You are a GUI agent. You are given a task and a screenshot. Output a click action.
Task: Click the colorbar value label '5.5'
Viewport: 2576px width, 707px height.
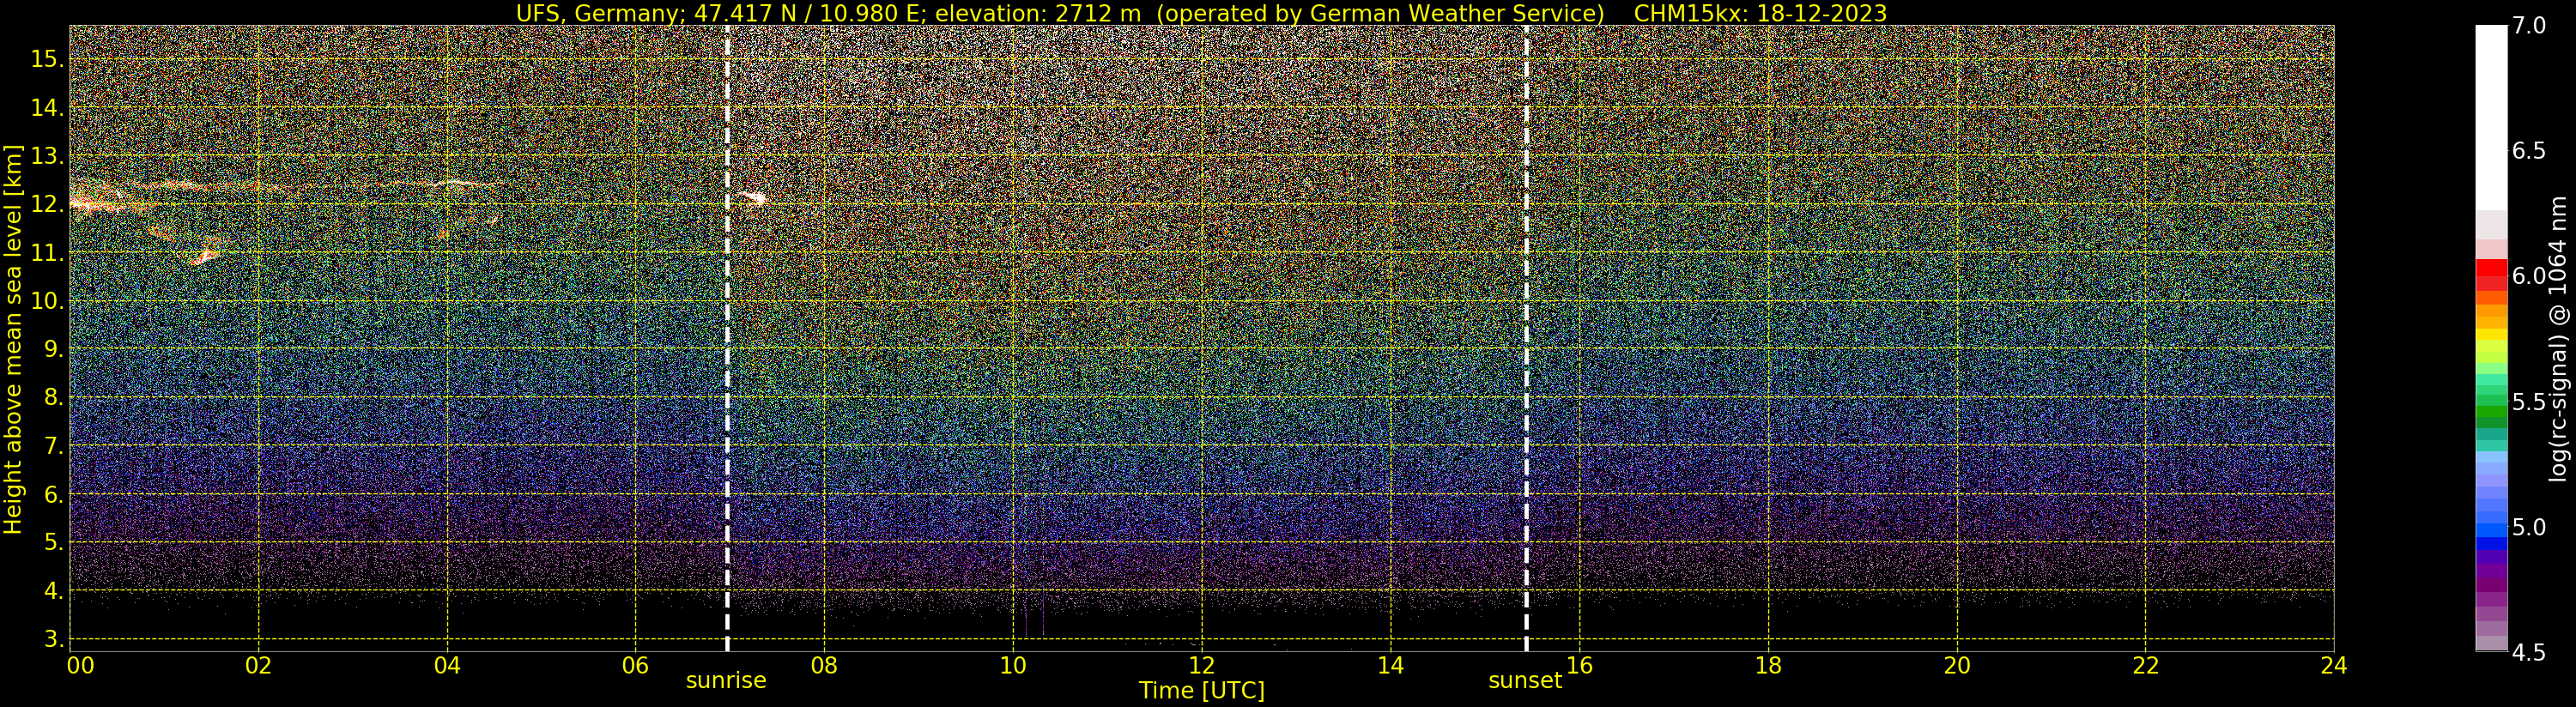coord(2529,402)
